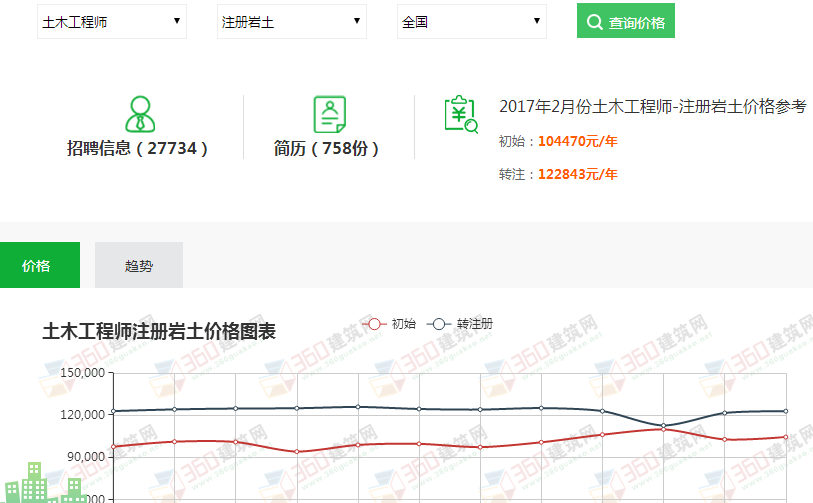Viewport: 813px width, 503px height.
Task: Click the recruitment info person icon
Action: coord(141,114)
